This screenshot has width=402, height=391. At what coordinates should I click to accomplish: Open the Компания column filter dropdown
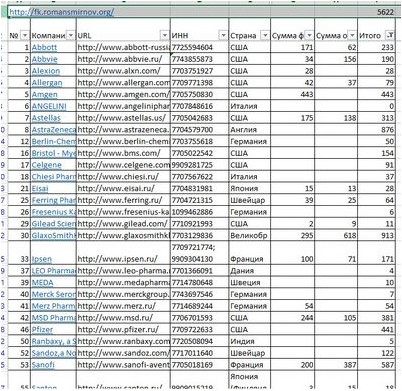(71, 35)
